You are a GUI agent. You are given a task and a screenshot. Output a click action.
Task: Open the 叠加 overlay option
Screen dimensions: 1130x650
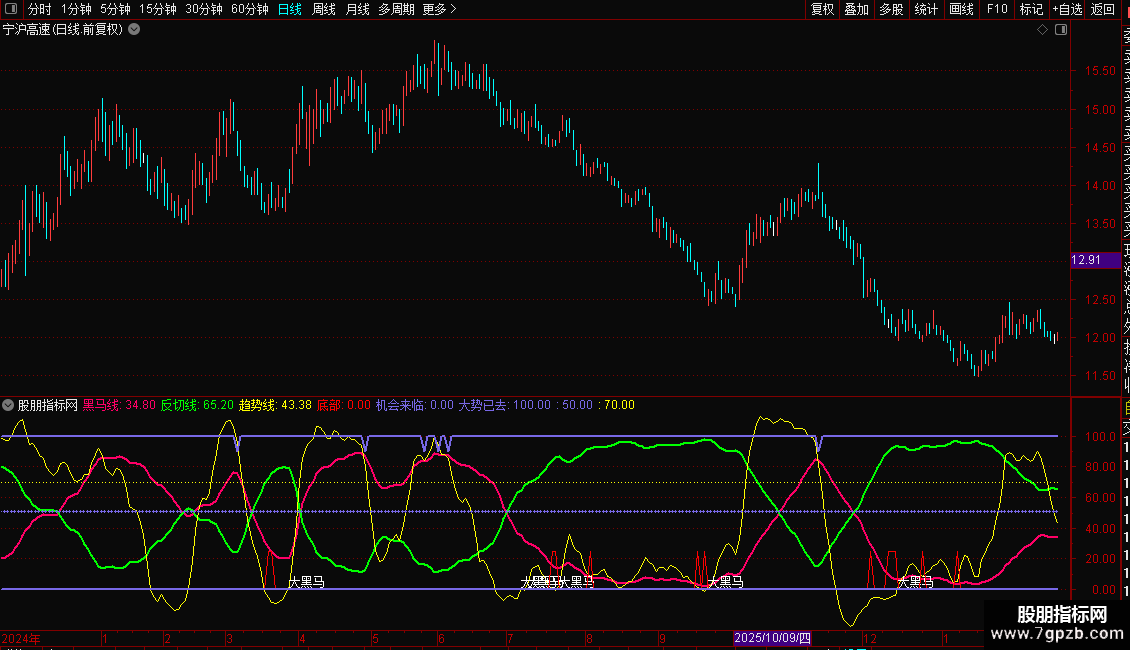click(x=856, y=10)
